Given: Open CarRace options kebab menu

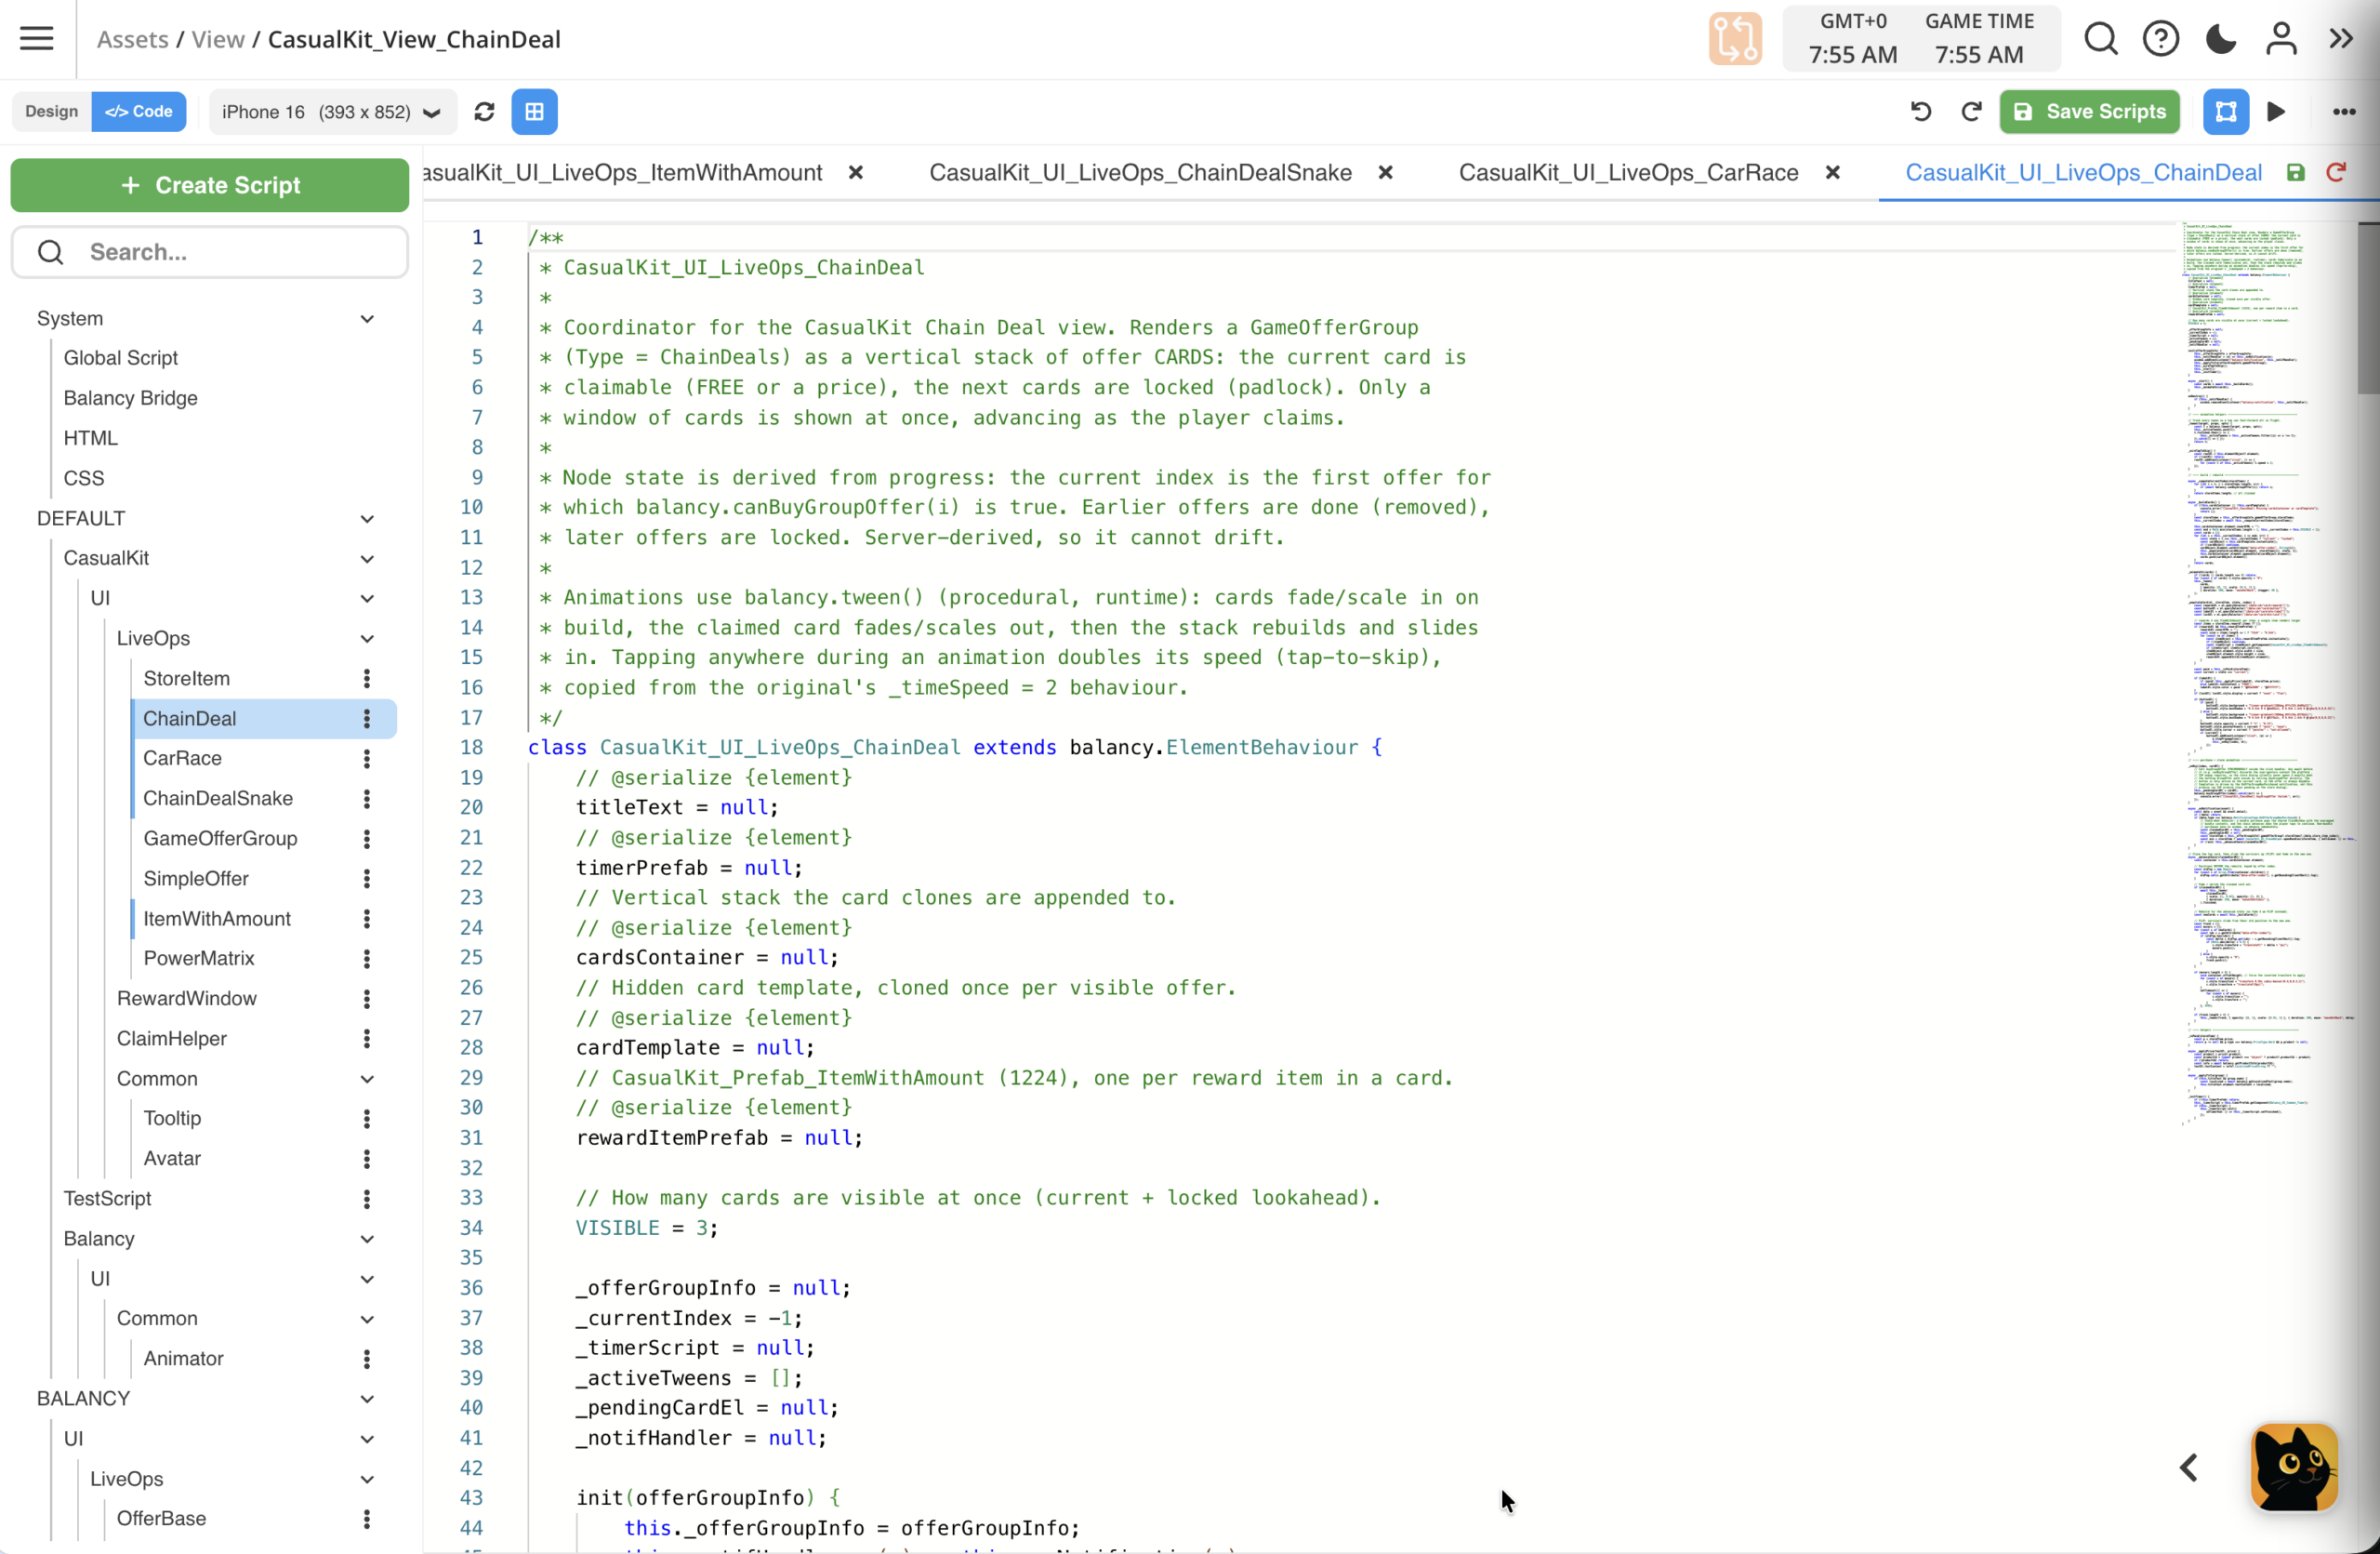Looking at the screenshot, I should pos(367,759).
